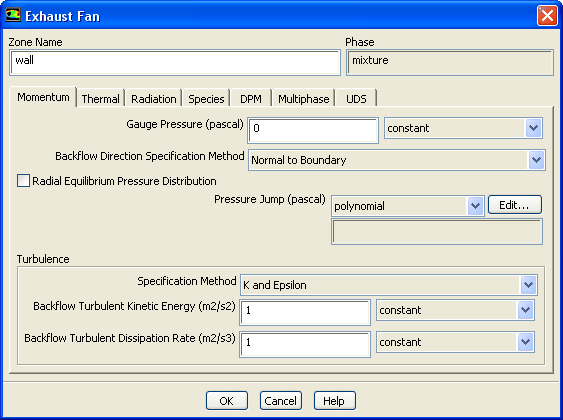
Task: Click the Fluent application icon in title bar
Action: [13, 16]
